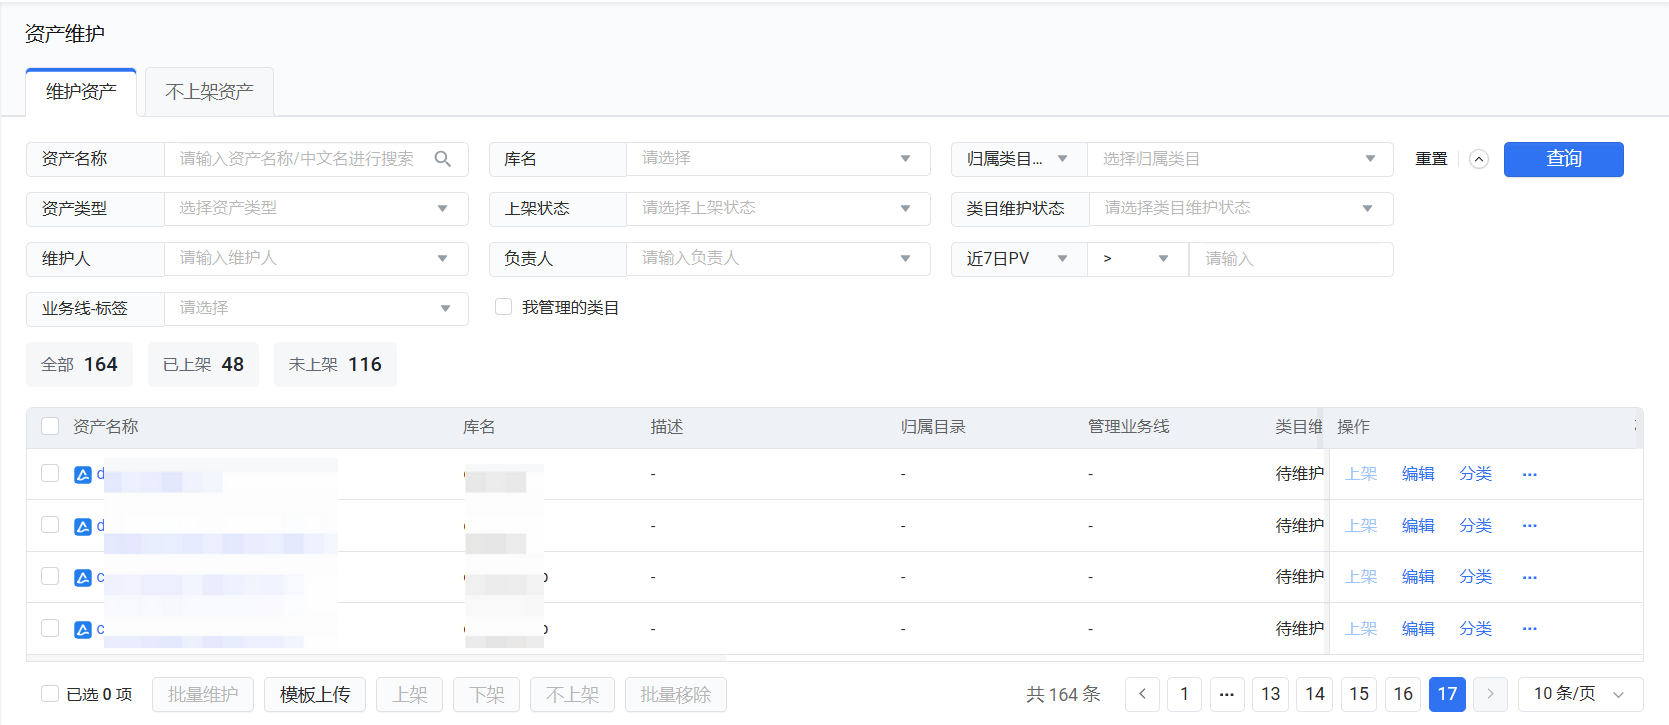Click 编辑 in the first table row
1669x725 pixels.
coord(1418,474)
